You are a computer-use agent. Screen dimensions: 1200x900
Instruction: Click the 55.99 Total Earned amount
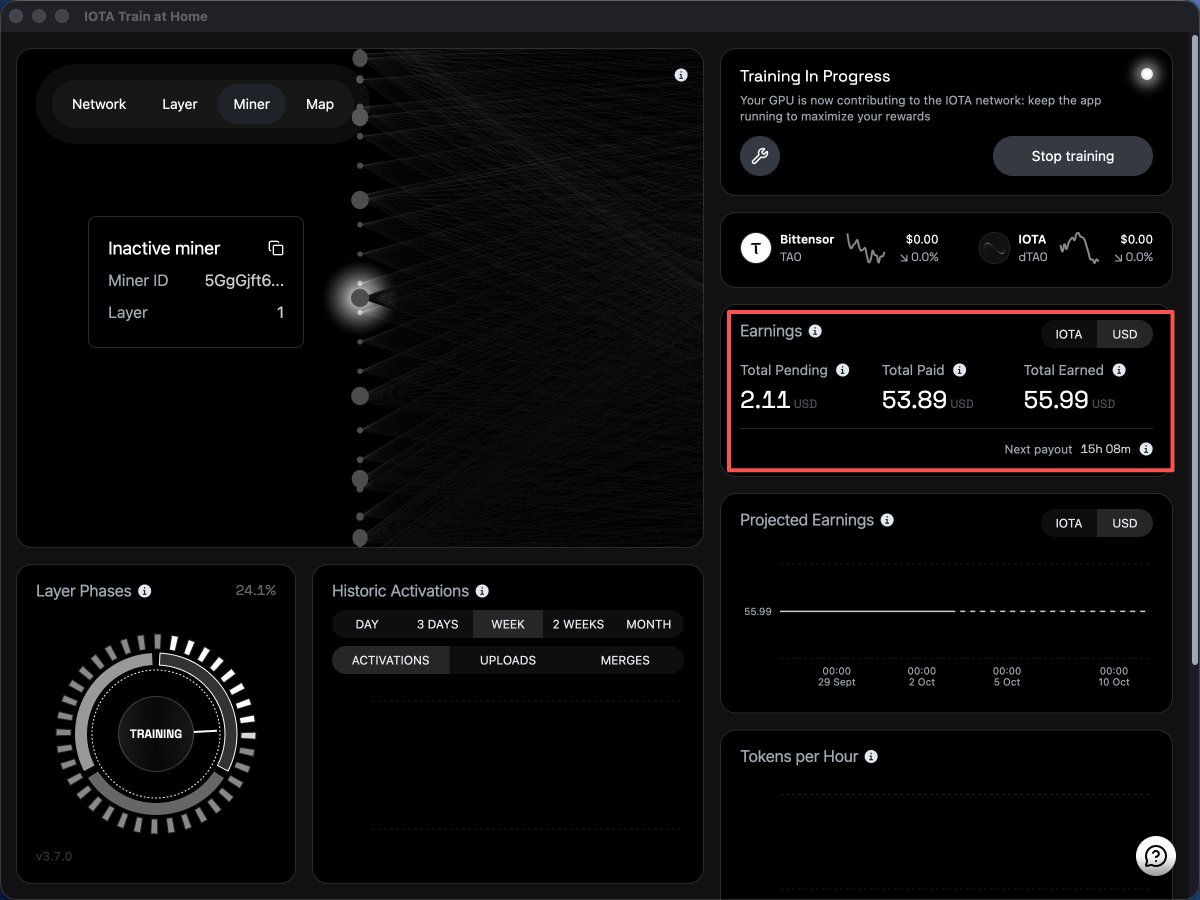(1055, 400)
